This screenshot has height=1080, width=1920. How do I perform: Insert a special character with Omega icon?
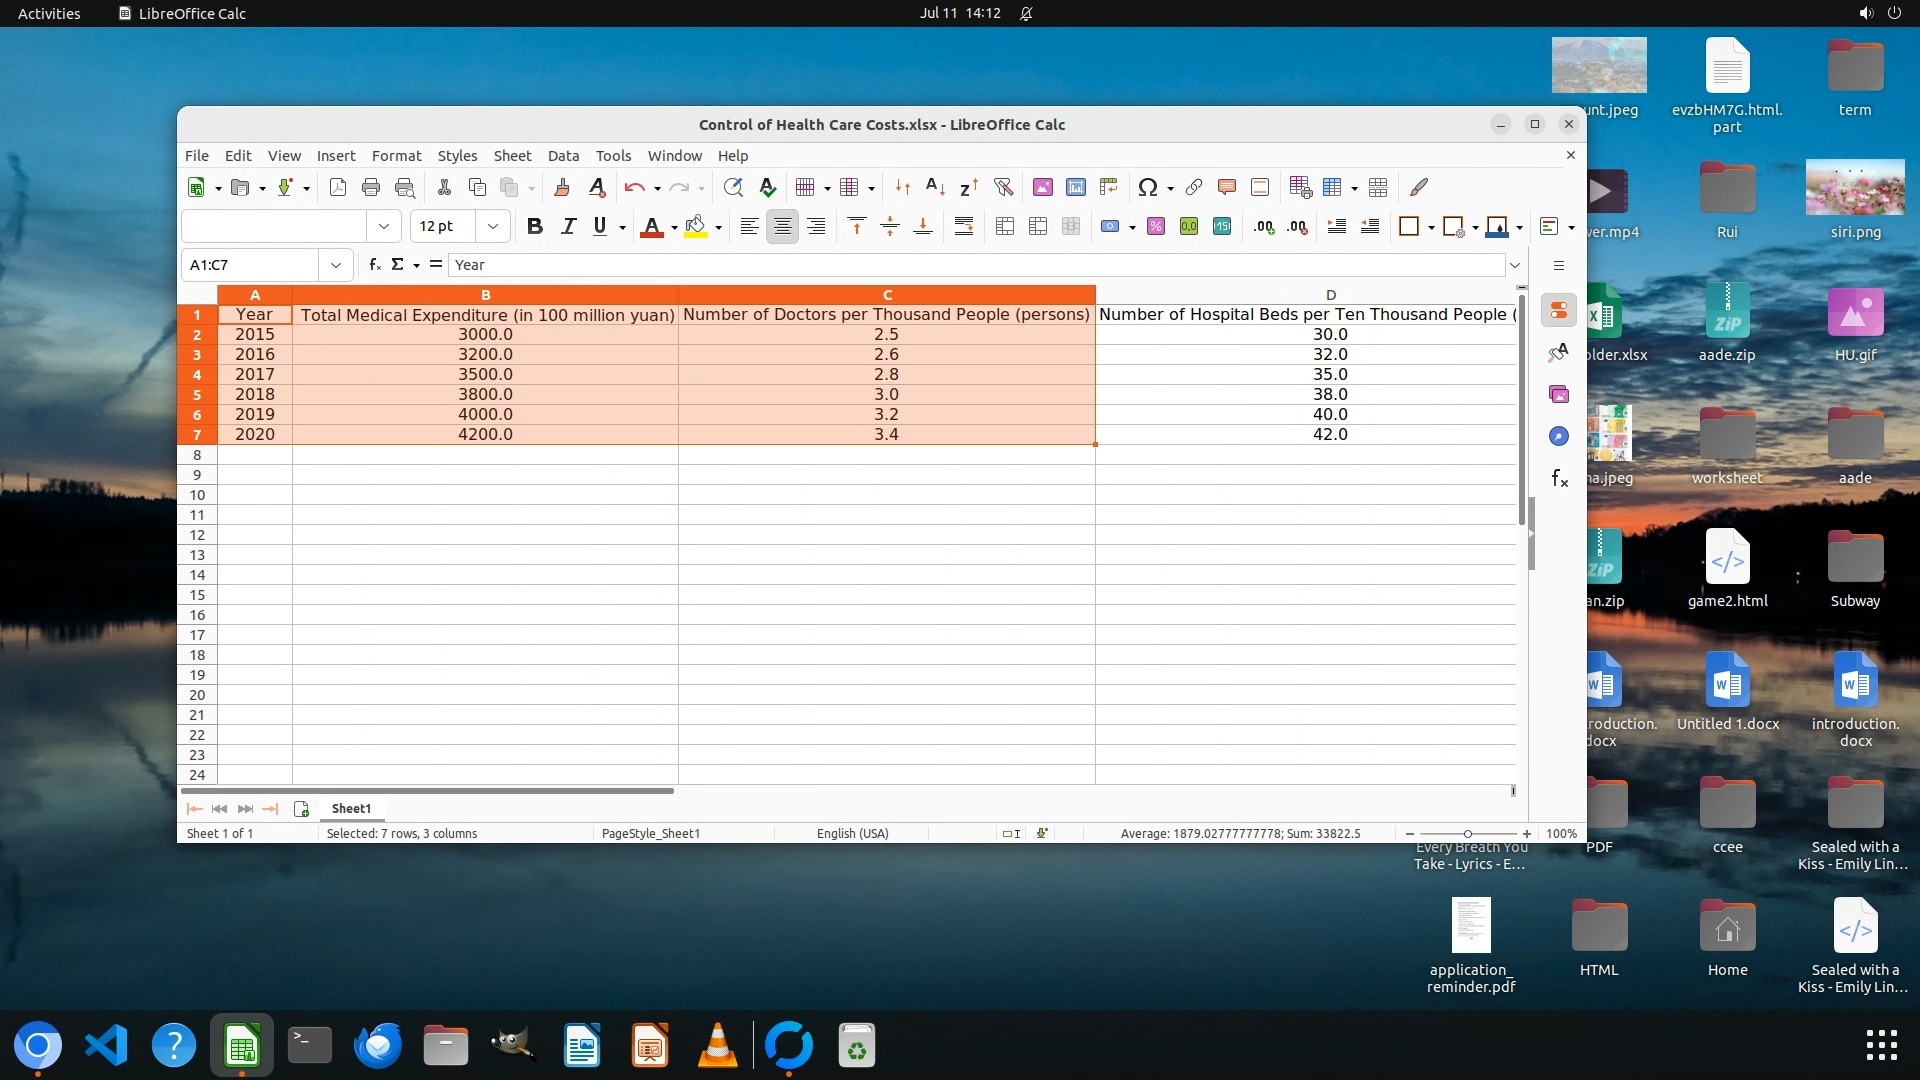pyautogui.click(x=1147, y=187)
